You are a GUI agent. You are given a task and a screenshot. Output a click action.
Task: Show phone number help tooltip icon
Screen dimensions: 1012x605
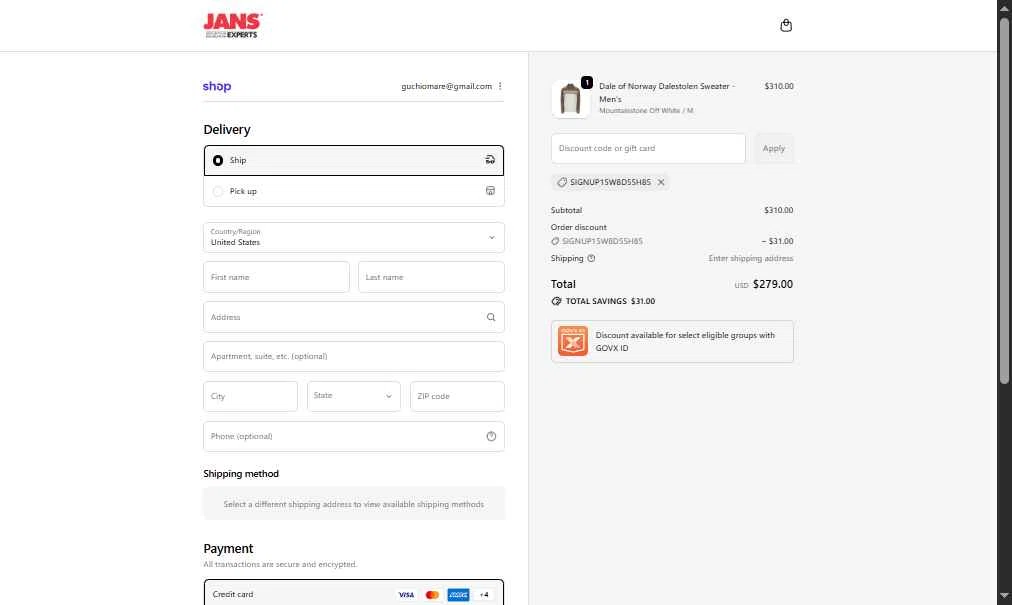(x=491, y=436)
